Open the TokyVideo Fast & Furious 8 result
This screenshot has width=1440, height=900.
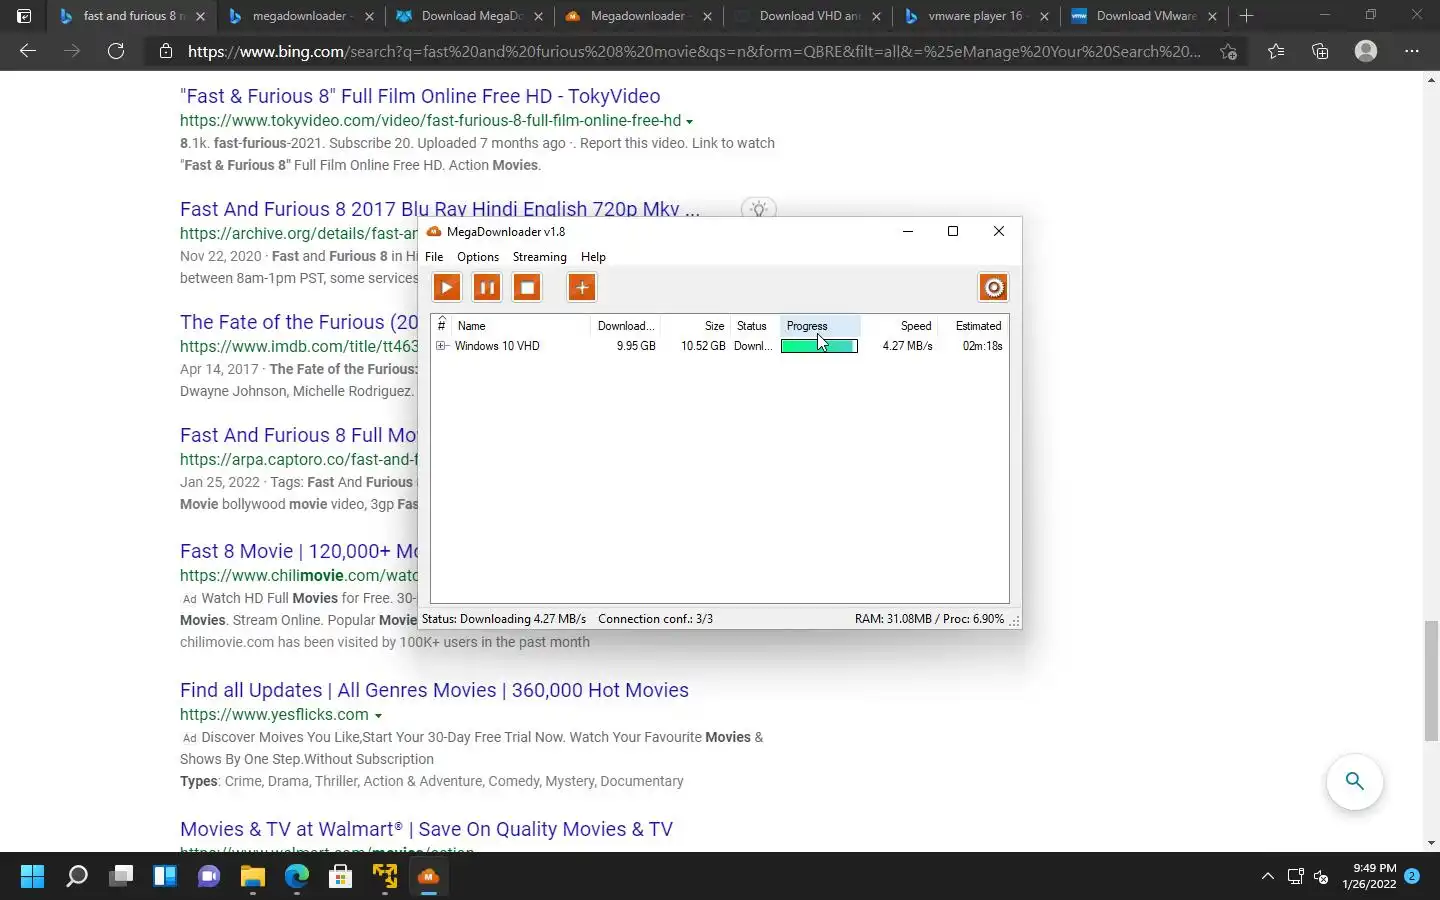coord(420,96)
